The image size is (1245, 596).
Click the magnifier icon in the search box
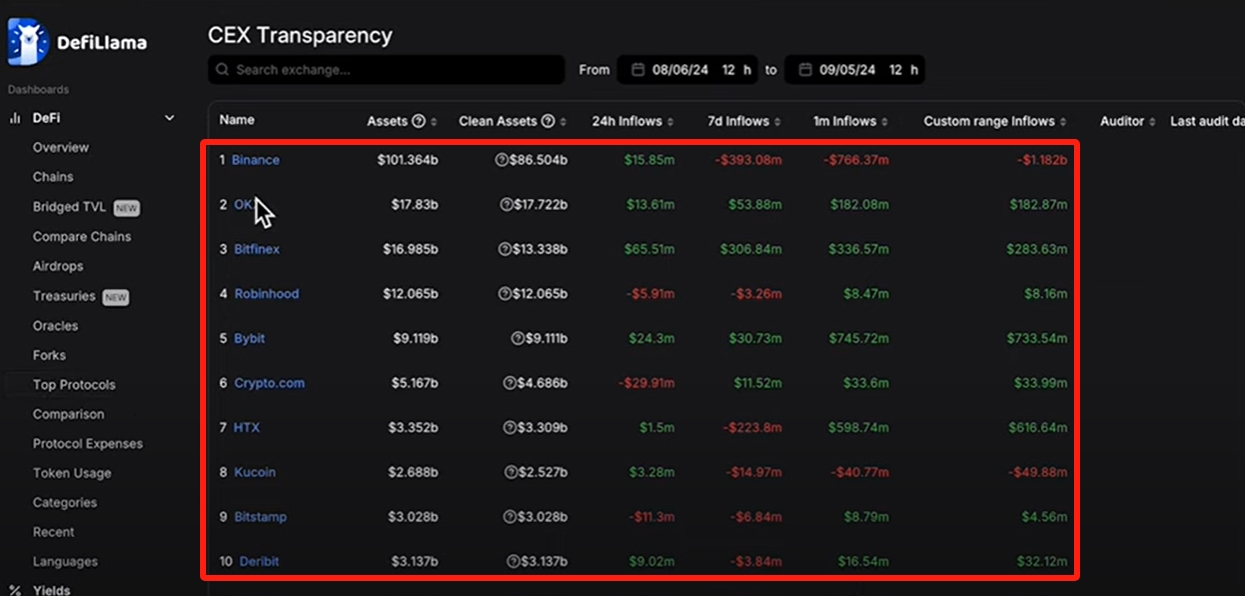[222, 70]
